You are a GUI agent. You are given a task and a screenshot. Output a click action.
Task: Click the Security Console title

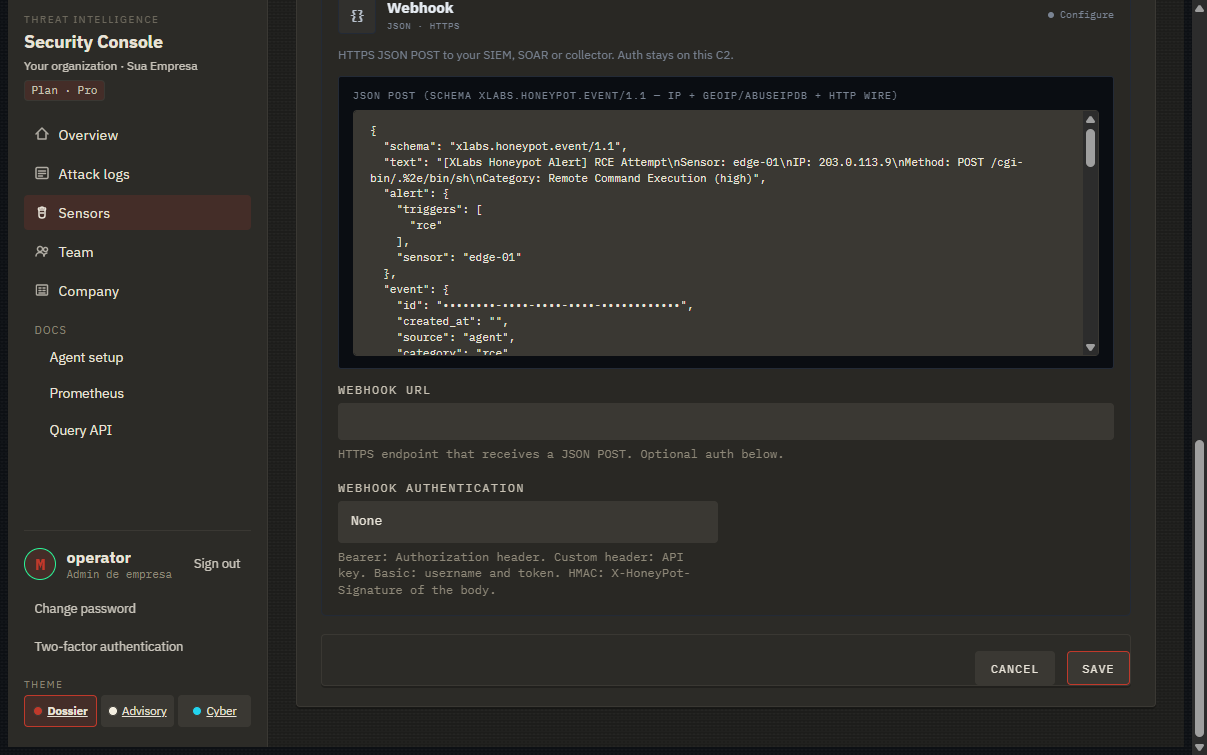point(93,42)
